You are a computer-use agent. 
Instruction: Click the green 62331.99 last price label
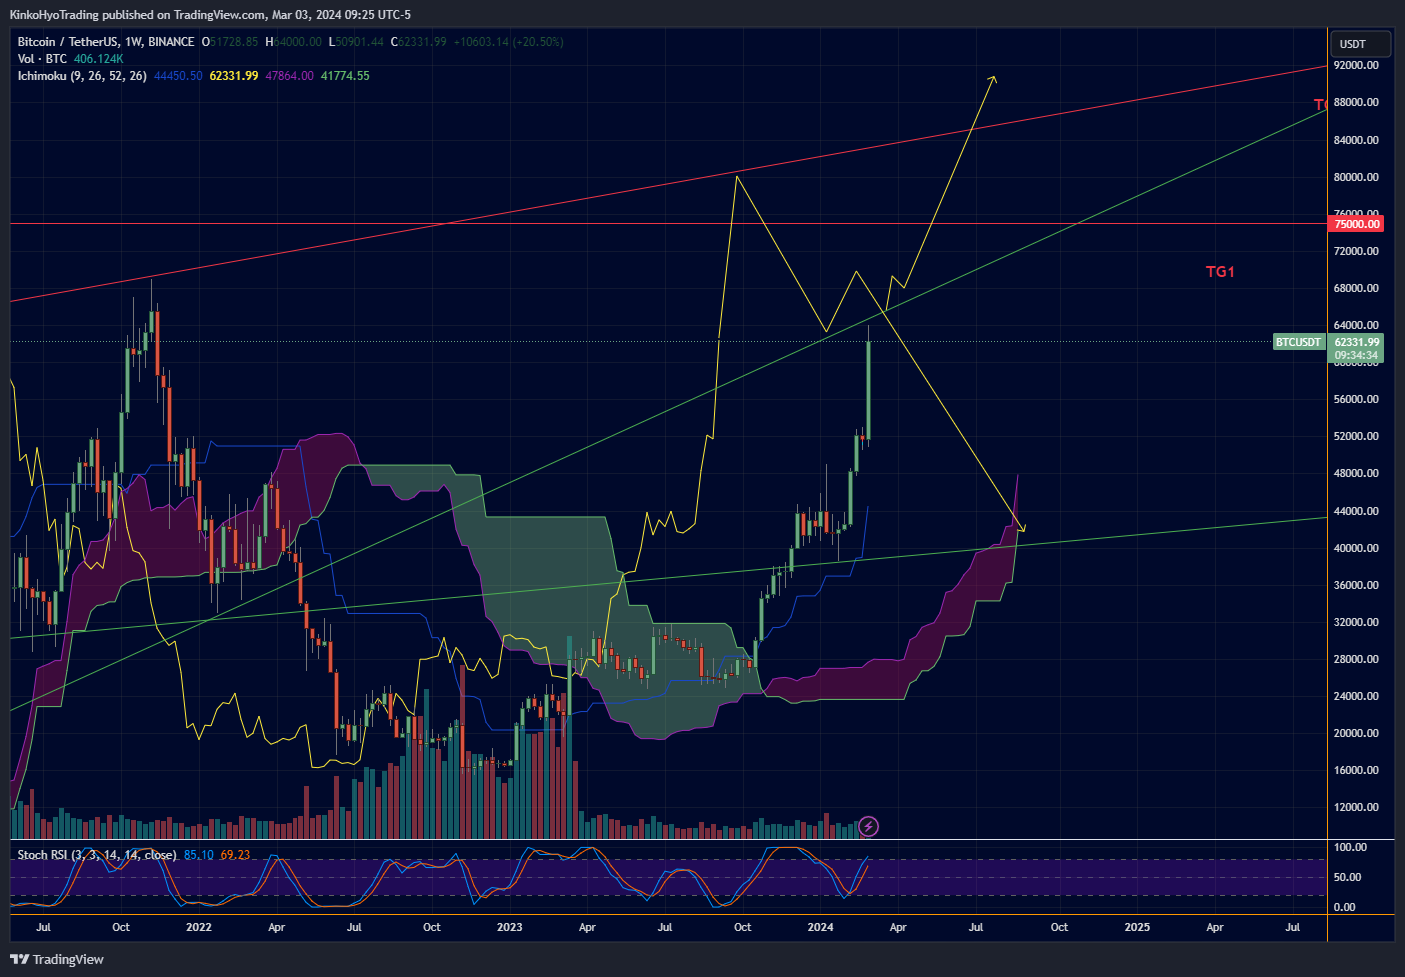[x=1357, y=342]
